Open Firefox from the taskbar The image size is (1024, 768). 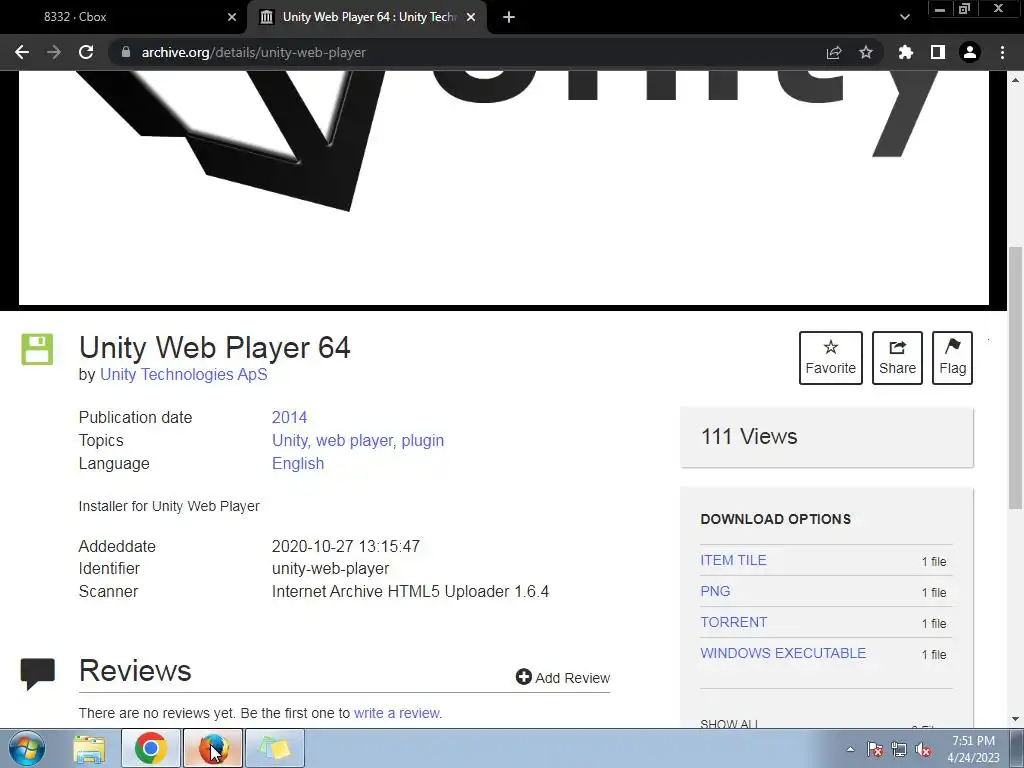tap(212, 748)
